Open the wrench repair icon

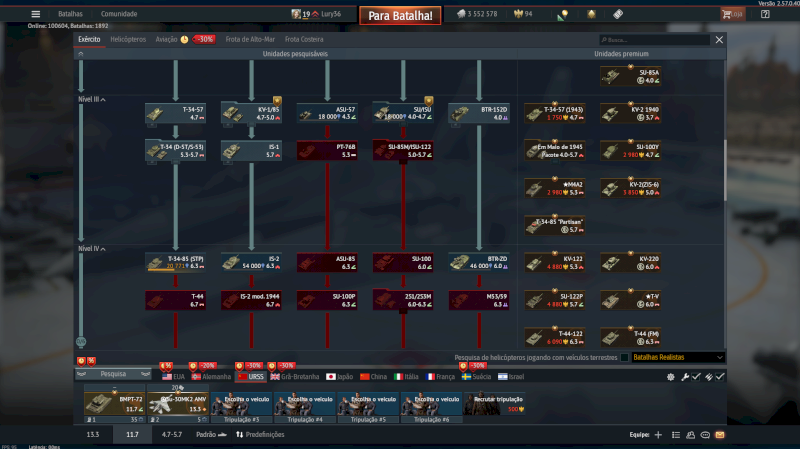click(x=685, y=377)
